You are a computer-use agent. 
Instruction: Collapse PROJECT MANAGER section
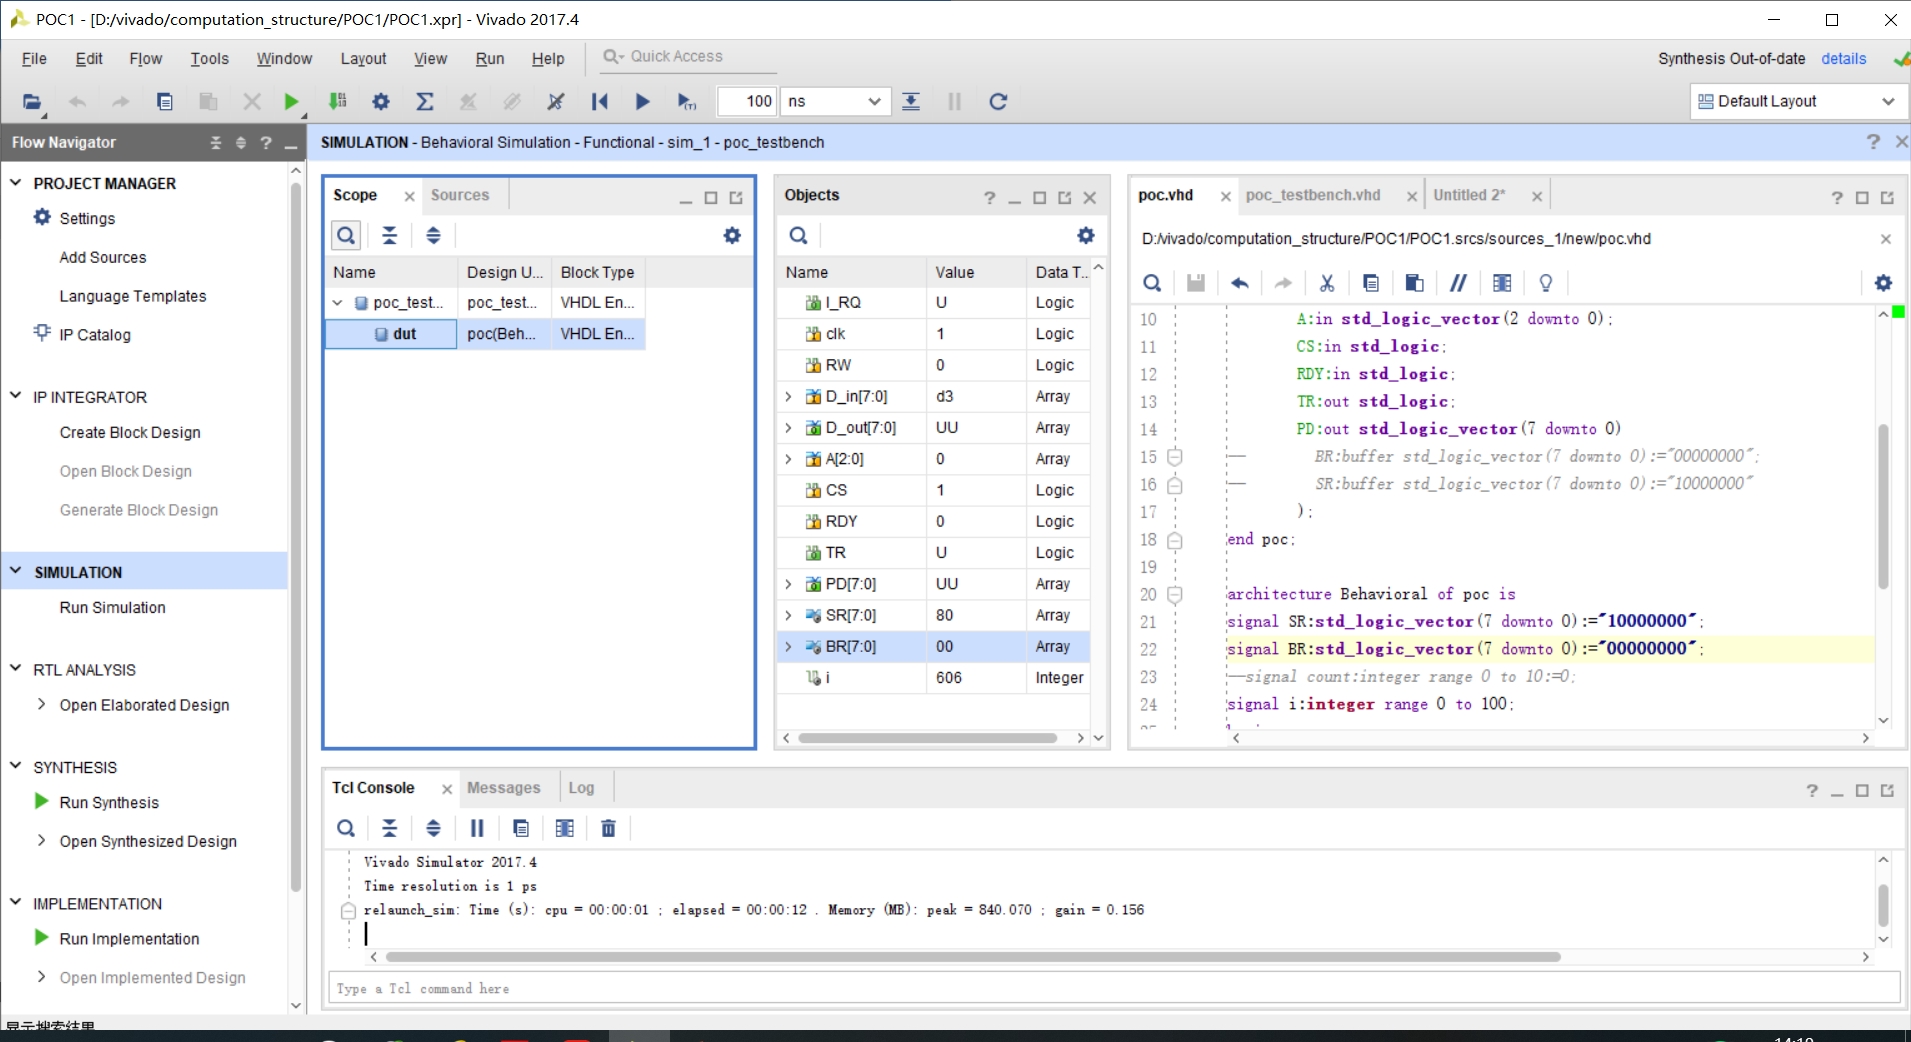pyautogui.click(x=16, y=182)
